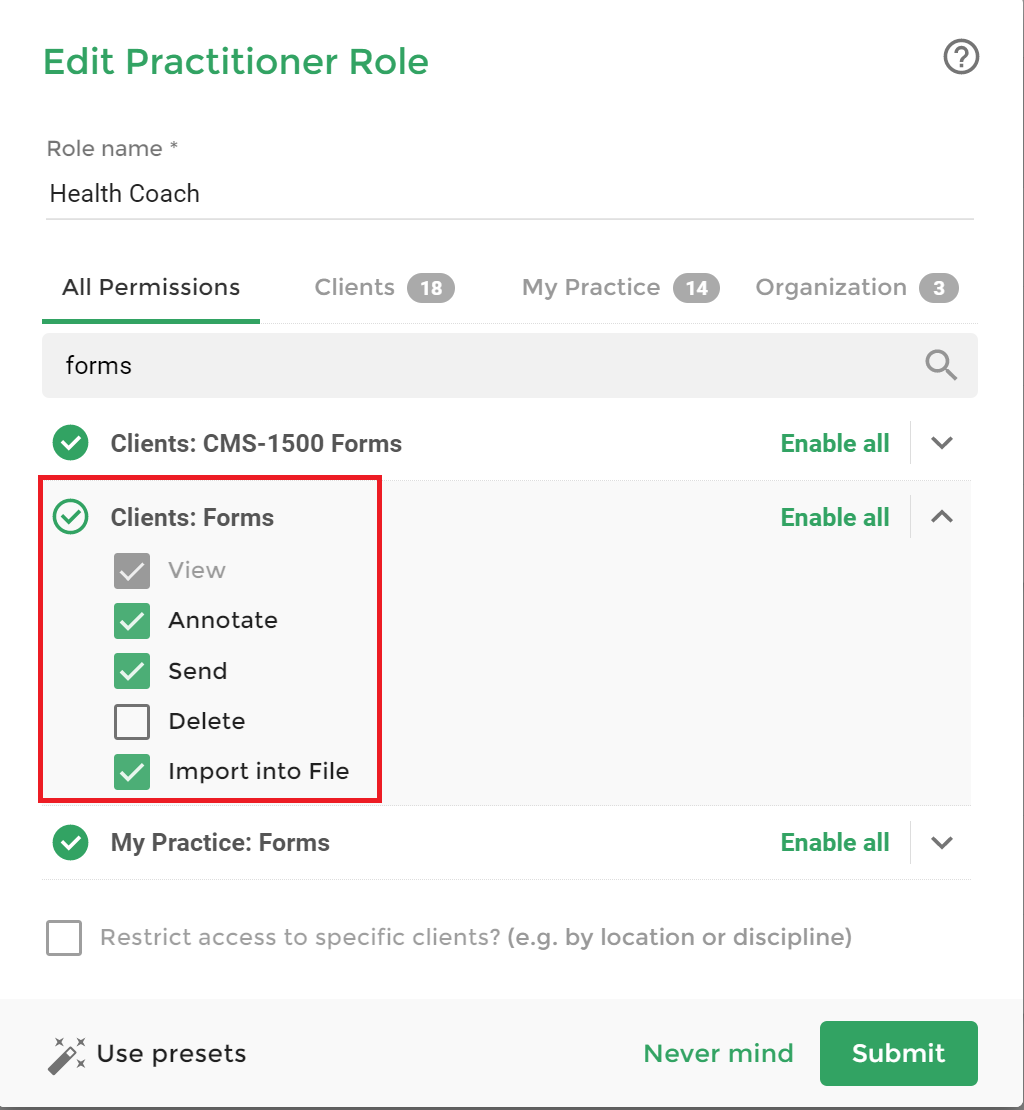The height and width of the screenshot is (1110, 1024).
Task: Open the help question mark icon
Action: coord(961,57)
